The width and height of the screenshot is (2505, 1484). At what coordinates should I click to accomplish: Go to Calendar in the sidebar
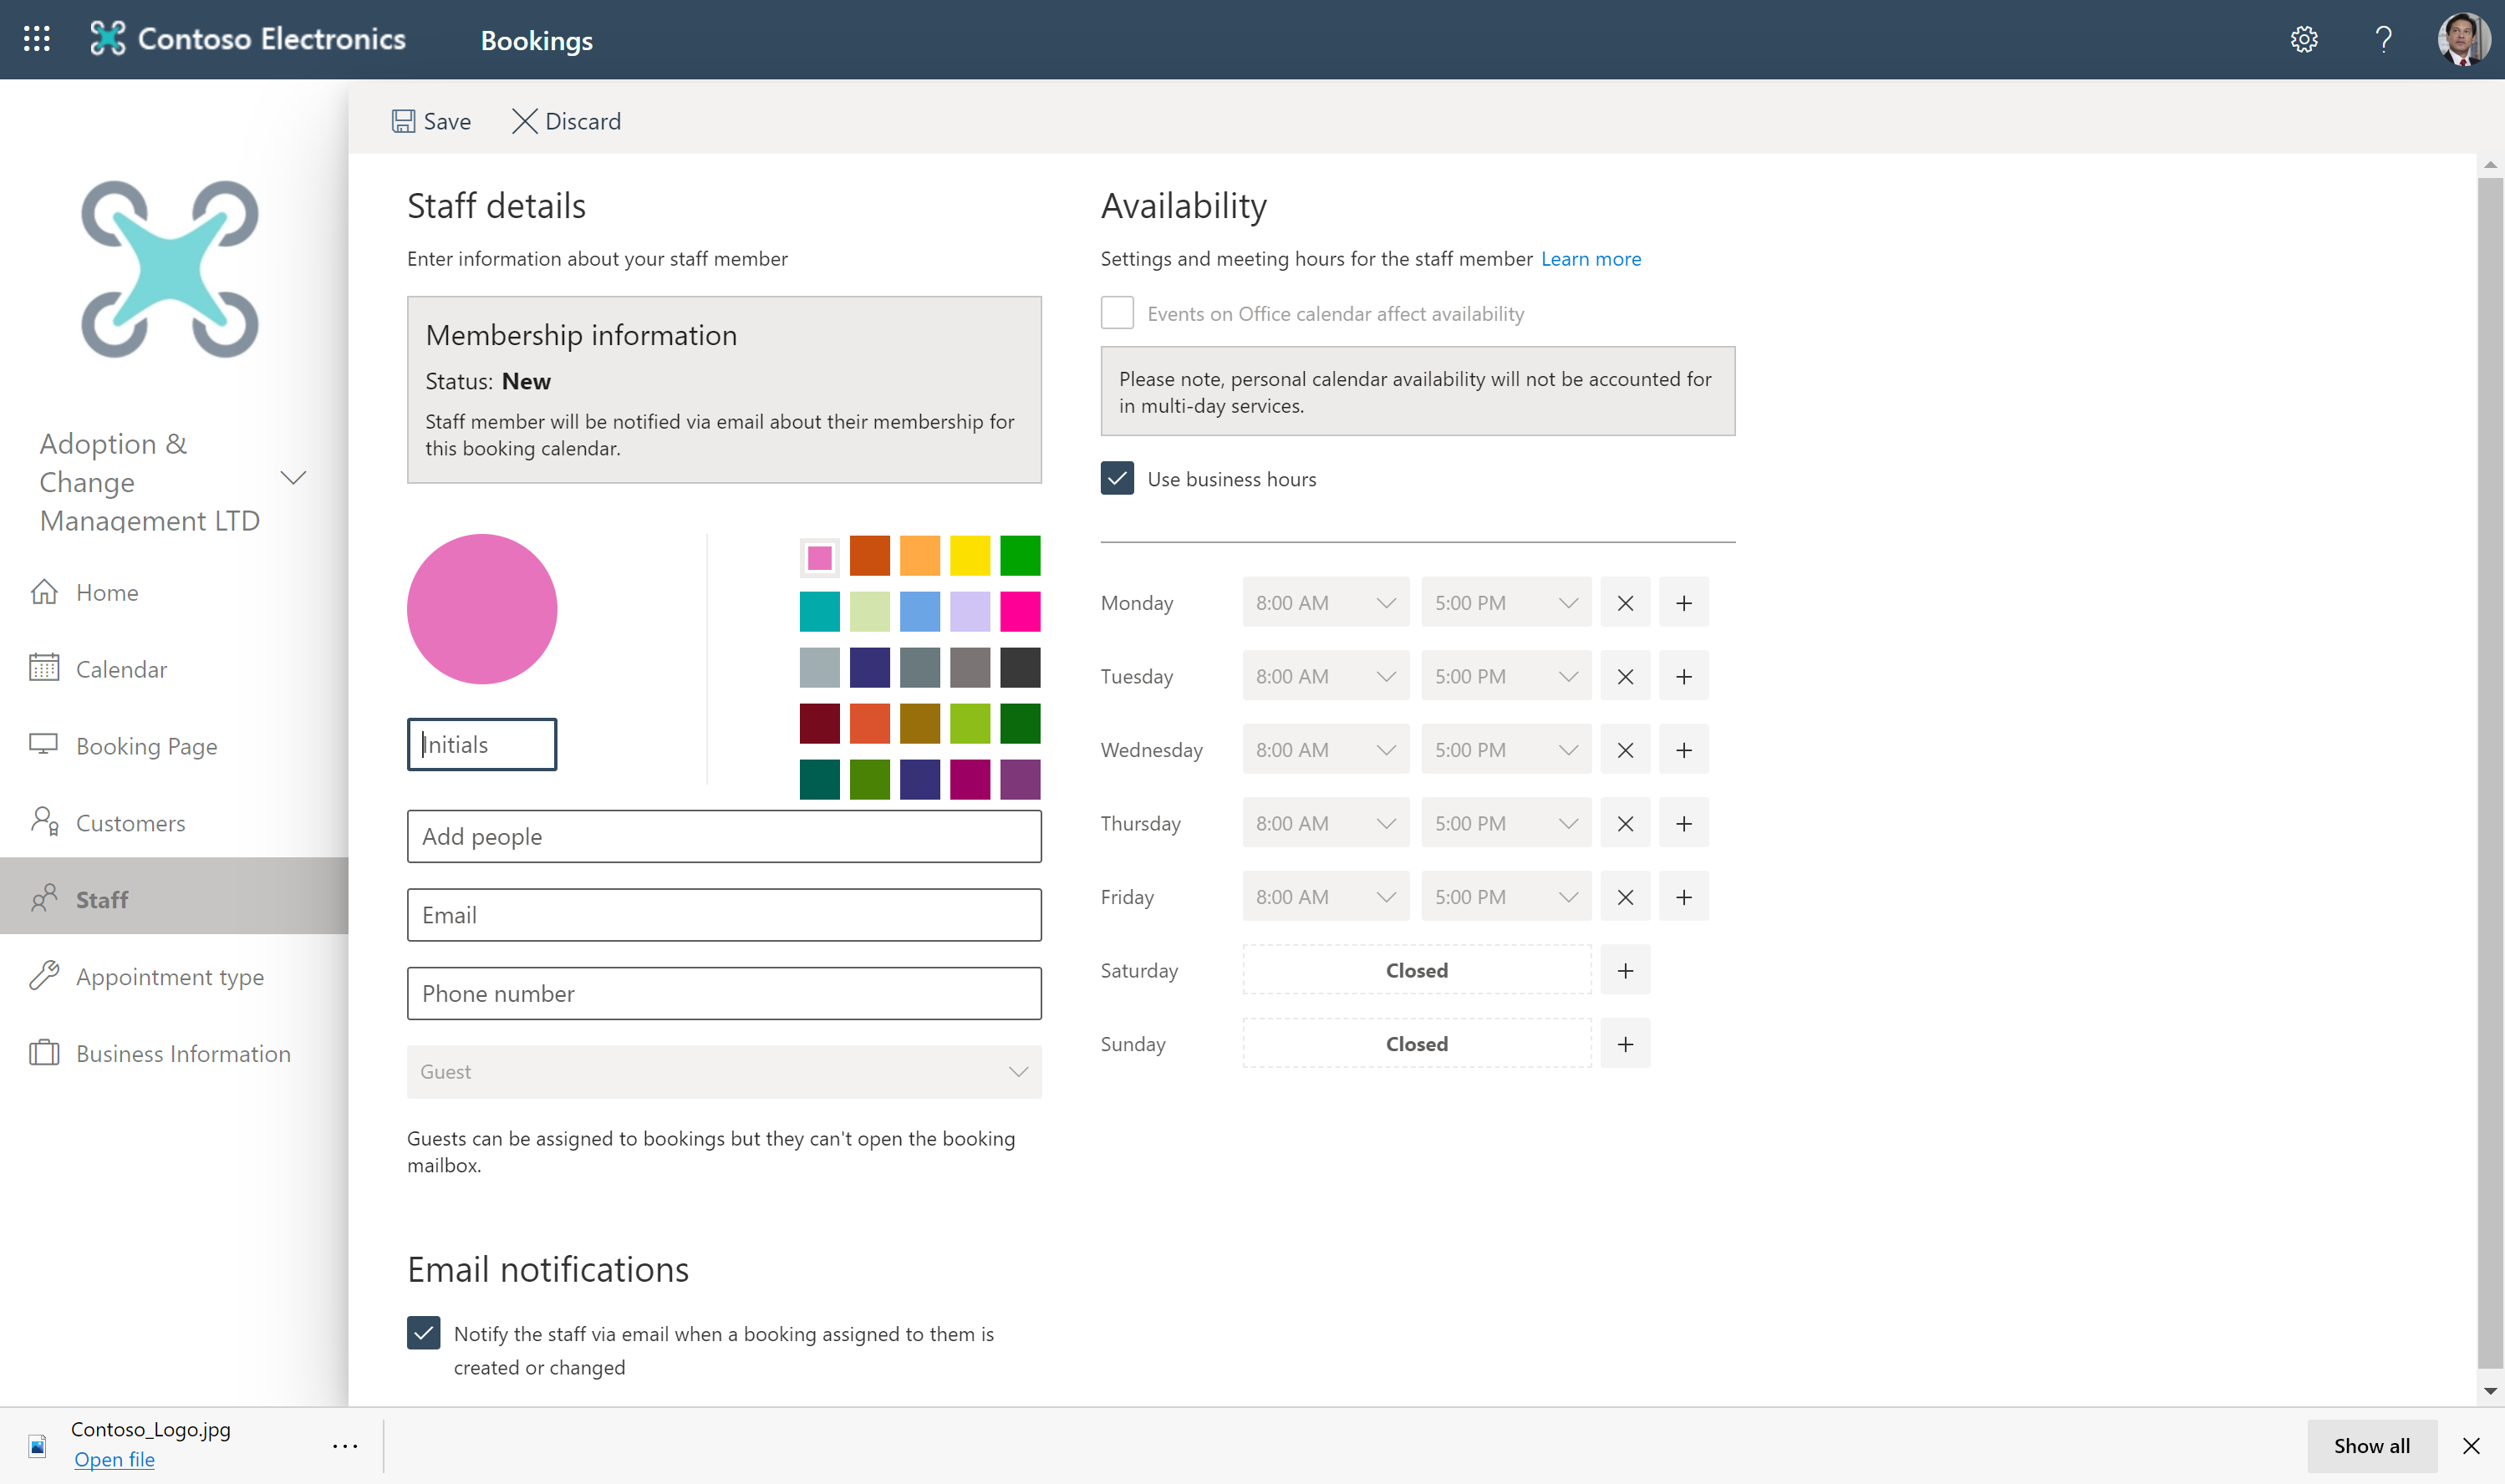(x=121, y=669)
